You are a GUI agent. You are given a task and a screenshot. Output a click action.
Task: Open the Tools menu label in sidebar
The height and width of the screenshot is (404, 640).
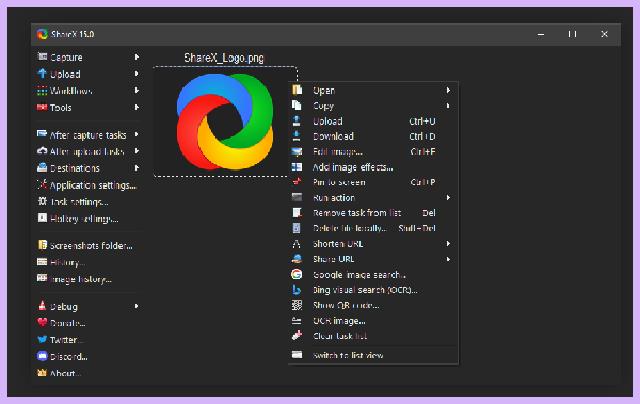tap(60, 108)
